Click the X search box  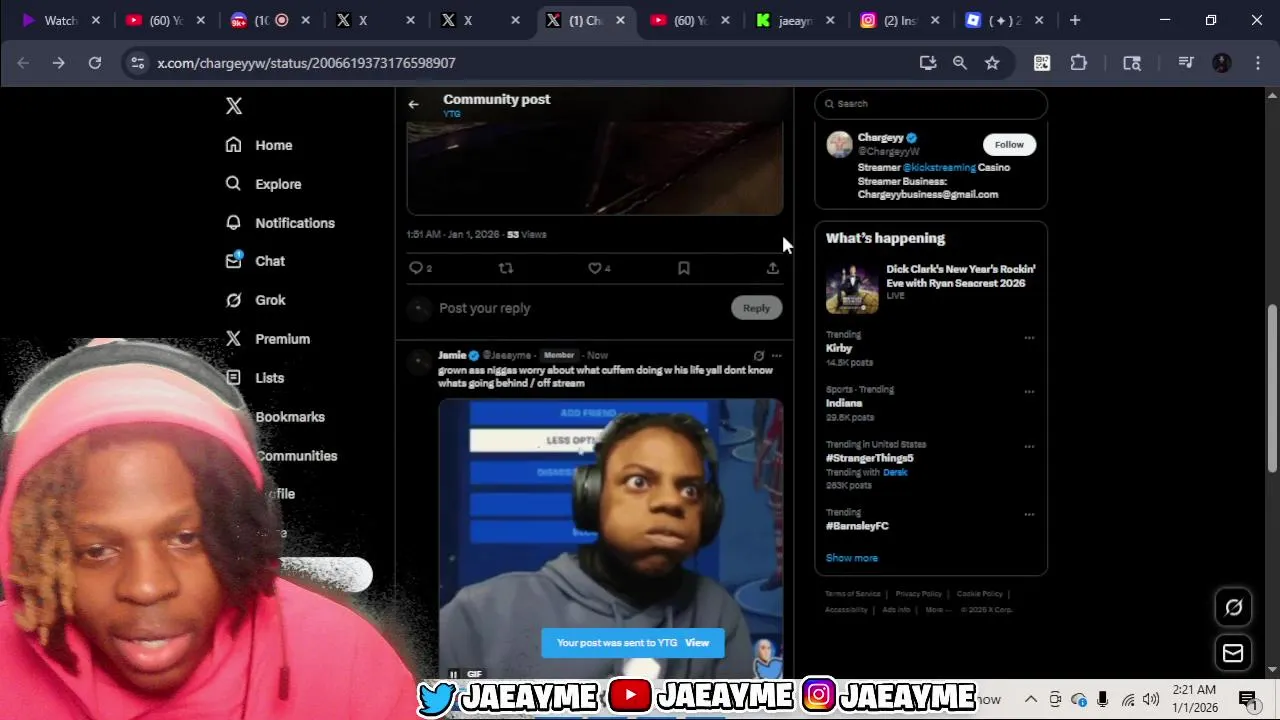[x=931, y=103]
